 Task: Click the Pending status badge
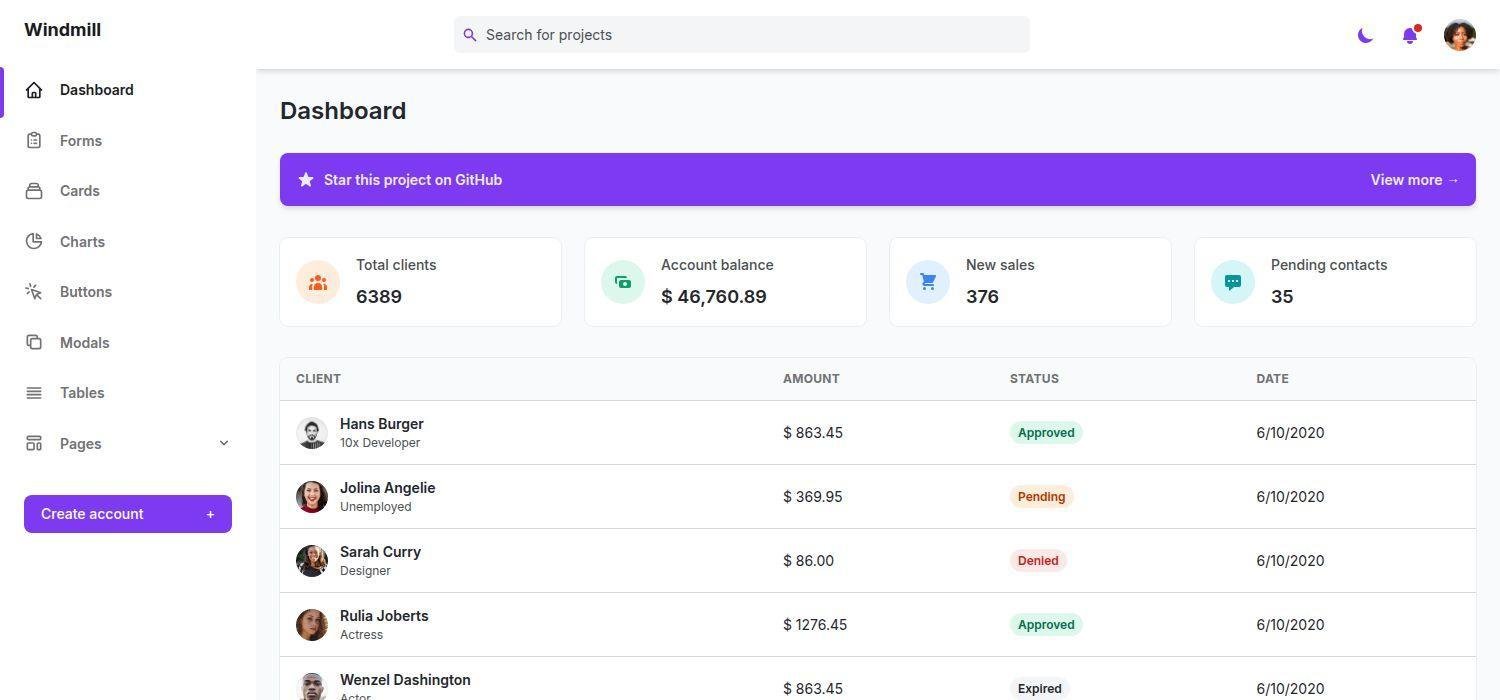coord(1041,497)
